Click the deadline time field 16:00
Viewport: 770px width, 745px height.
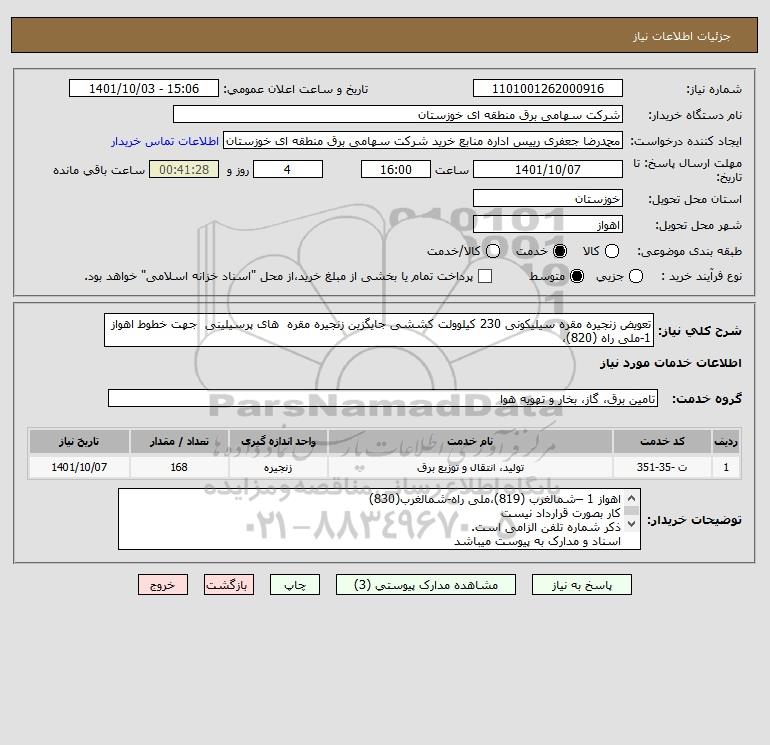(x=396, y=170)
